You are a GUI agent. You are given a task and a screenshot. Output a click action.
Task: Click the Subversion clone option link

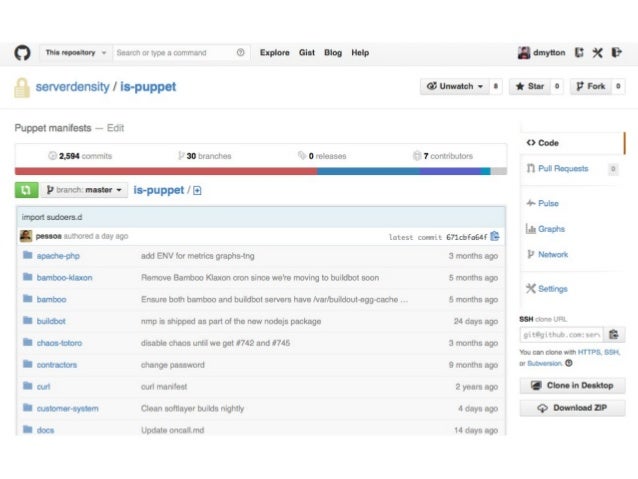544,363
